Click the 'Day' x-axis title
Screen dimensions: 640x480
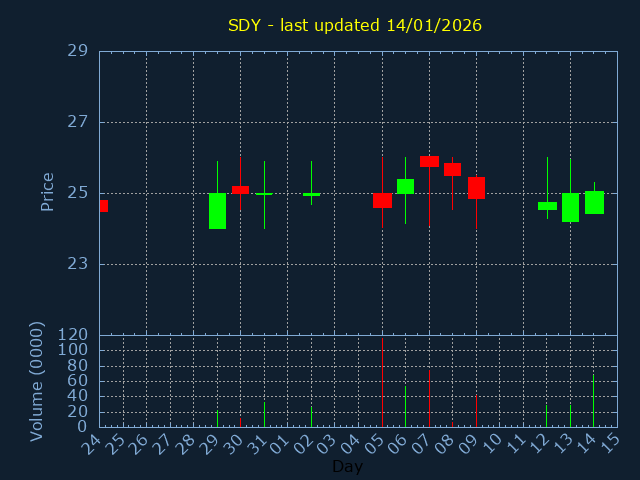click(347, 466)
